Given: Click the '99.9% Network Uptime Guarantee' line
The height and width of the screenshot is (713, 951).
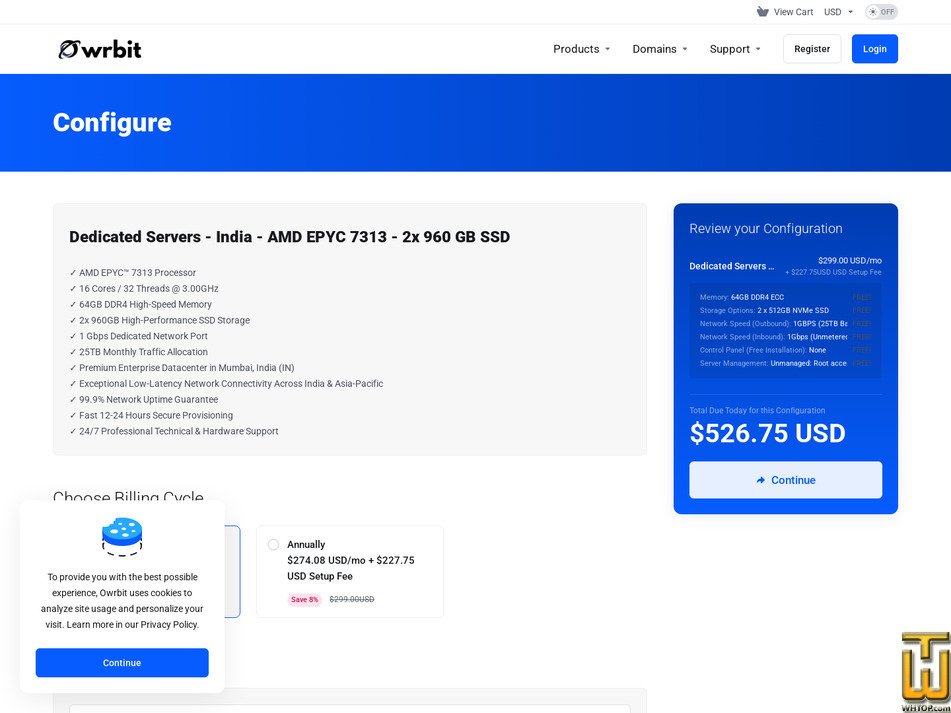Looking at the screenshot, I should coord(144,400).
